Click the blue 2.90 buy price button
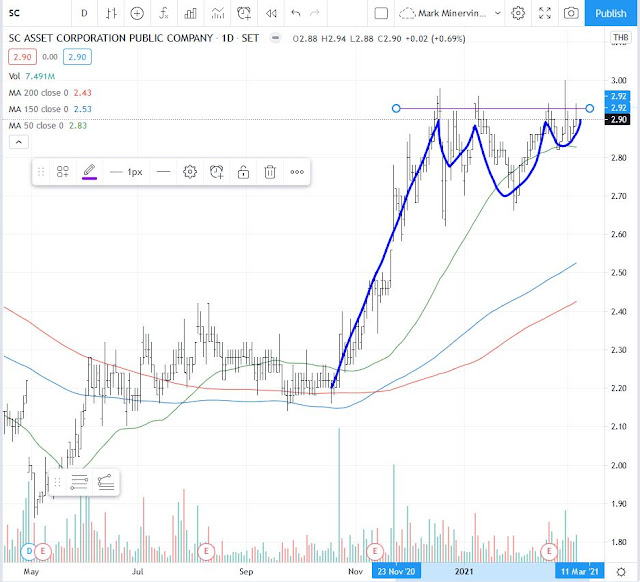The height and width of the screenshot is (582, 640). tap(77, 57)
